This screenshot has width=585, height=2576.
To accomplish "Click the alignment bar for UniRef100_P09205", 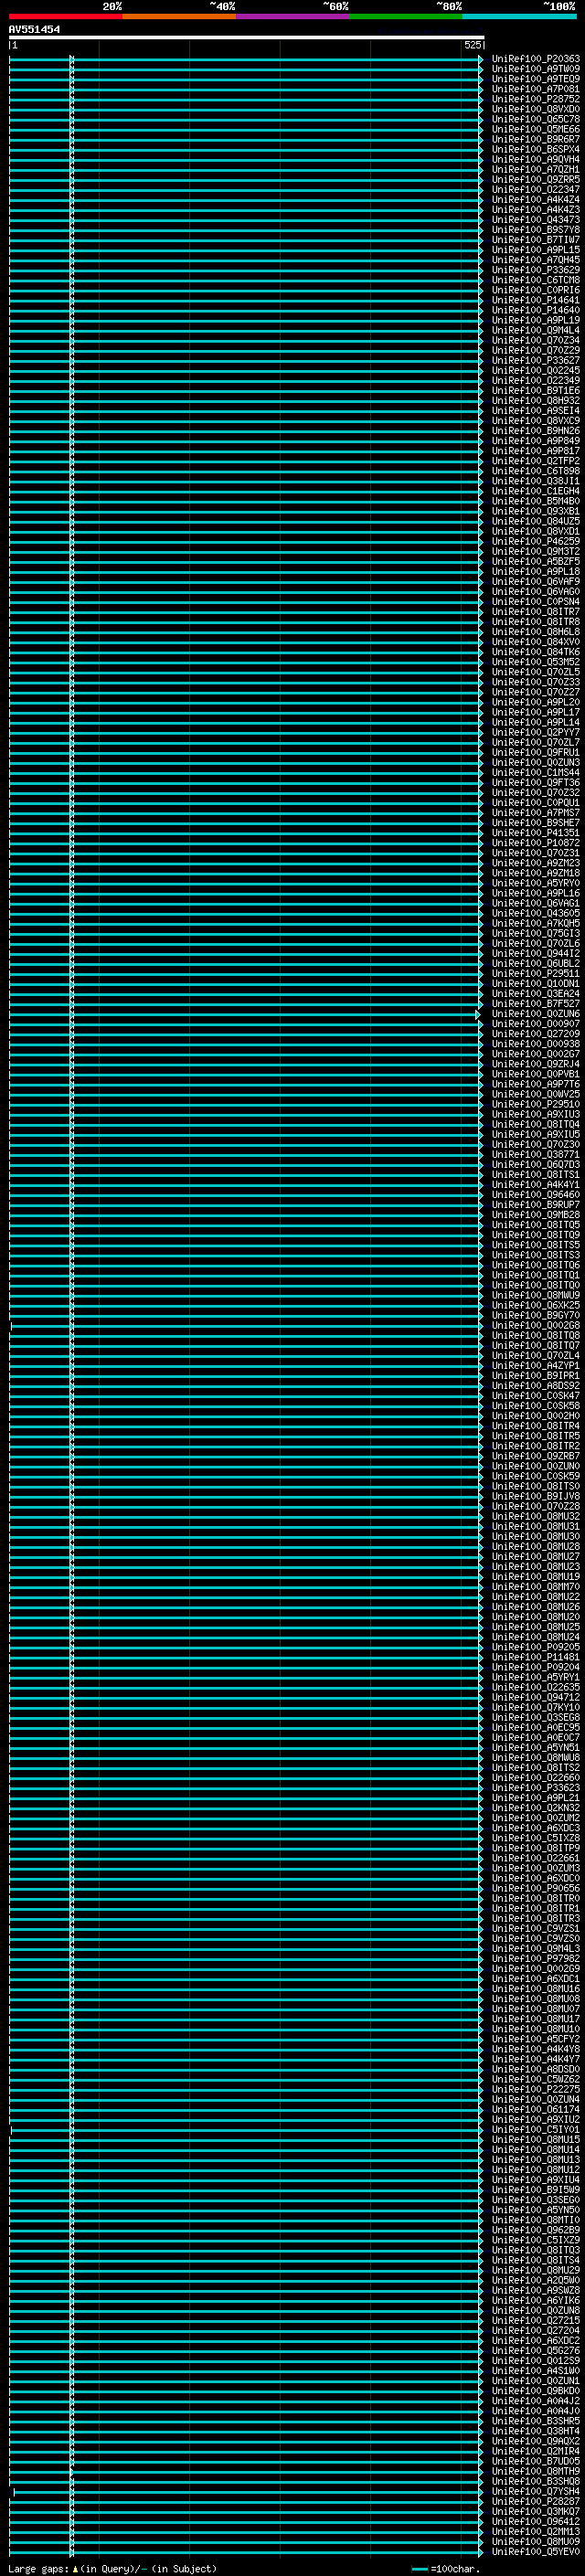I will tap(246, 1647).
